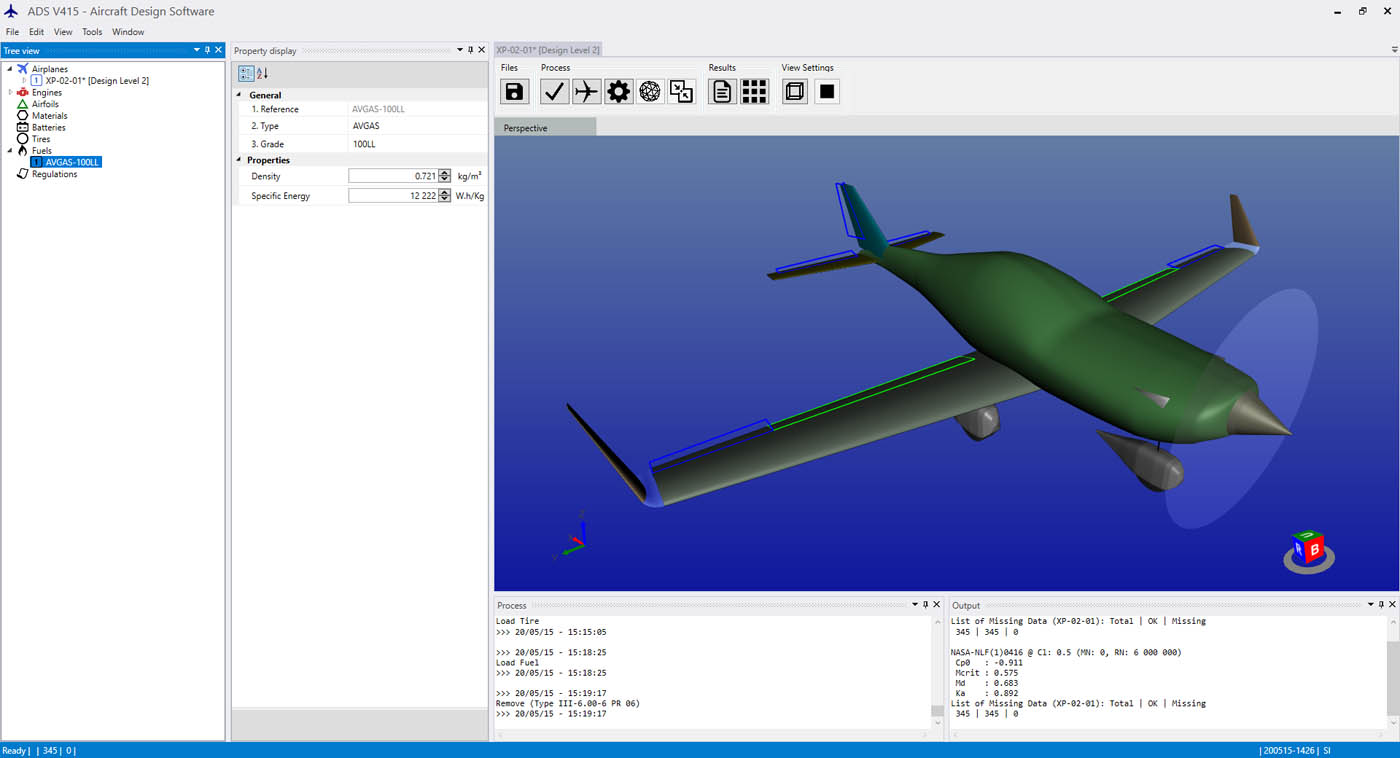Click the Specific Energy spinner arrows
This screenshot has height=758, width=1400.
click(445, 196)
